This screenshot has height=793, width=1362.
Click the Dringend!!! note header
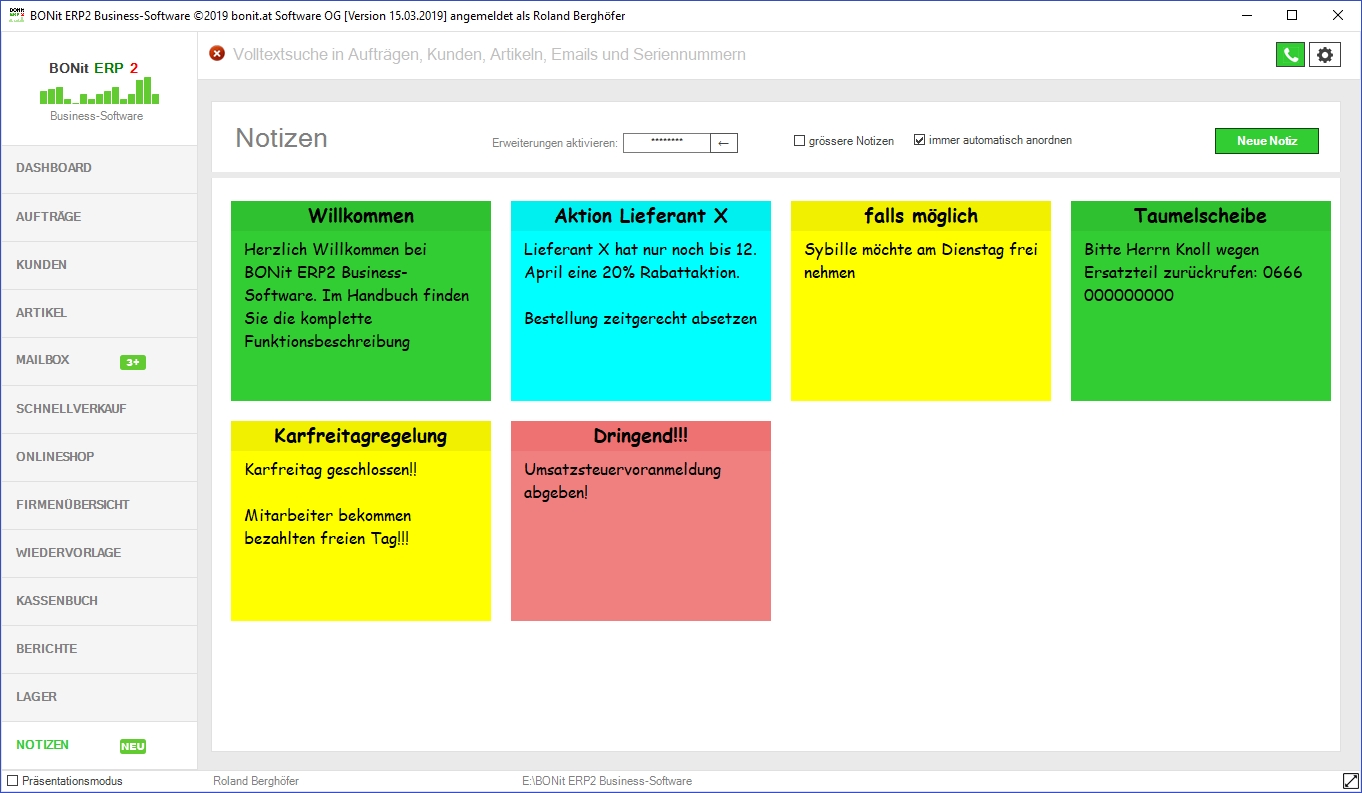(x=641, y=436)
